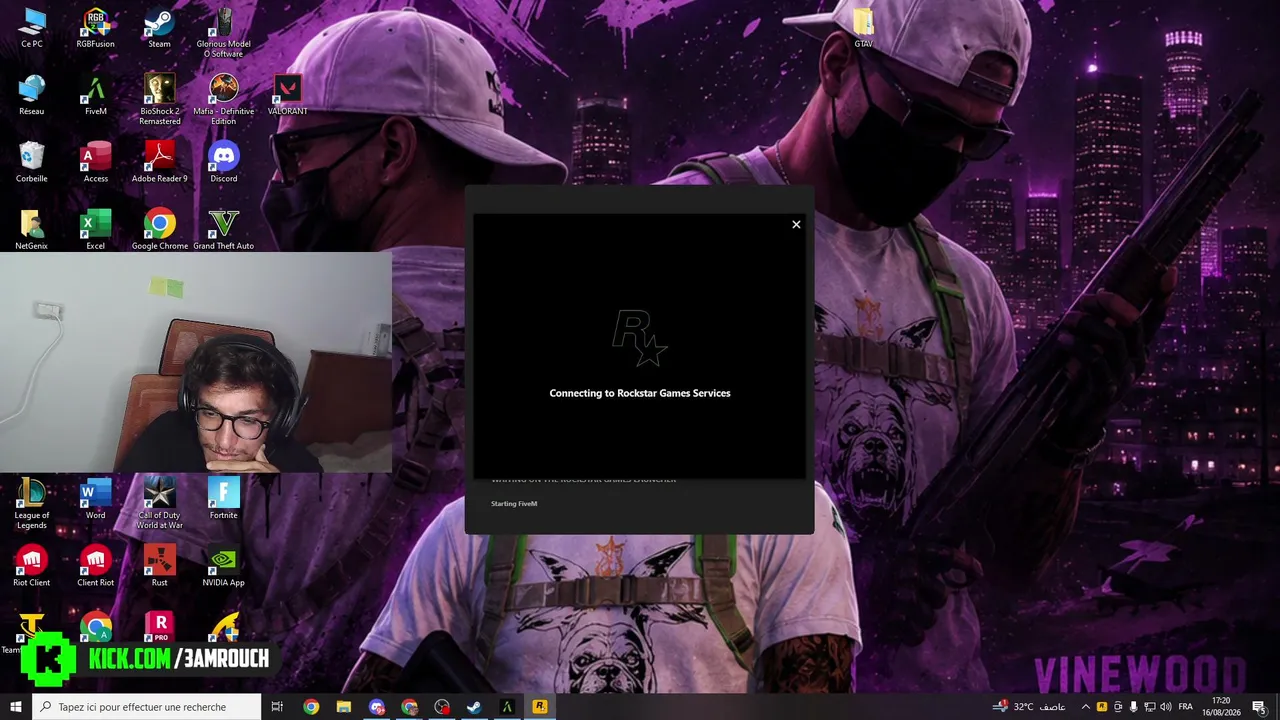Open the Meet Now camera tray icon

pos(1118,707)
